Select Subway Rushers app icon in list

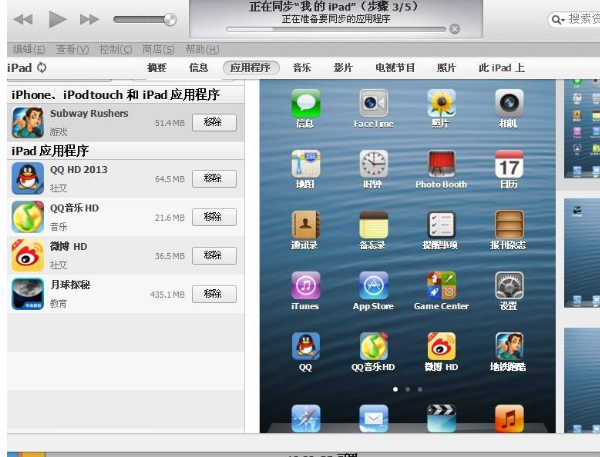[28, 122]
